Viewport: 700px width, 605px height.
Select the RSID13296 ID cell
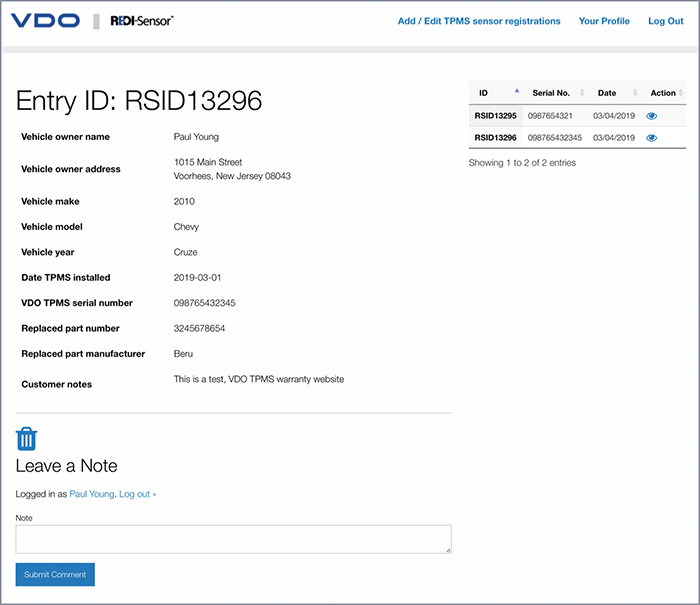pyautogui.click(x=495, y=138)
